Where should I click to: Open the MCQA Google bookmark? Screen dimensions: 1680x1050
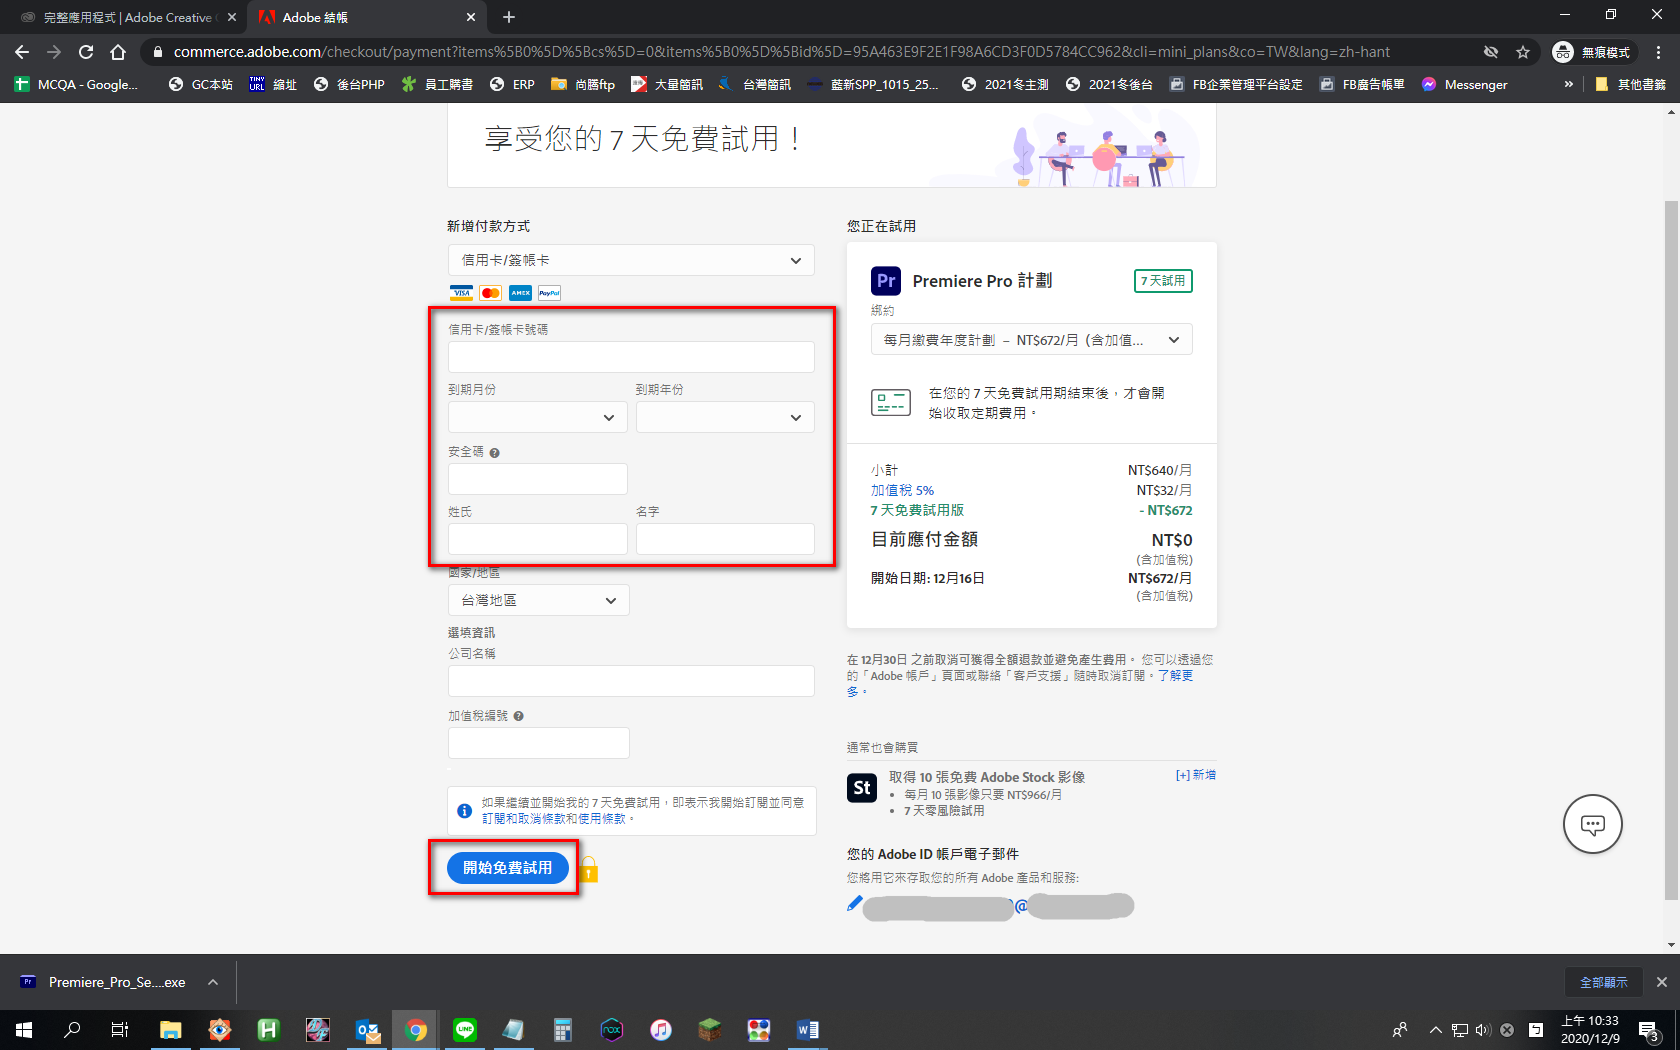pos(76,85)
